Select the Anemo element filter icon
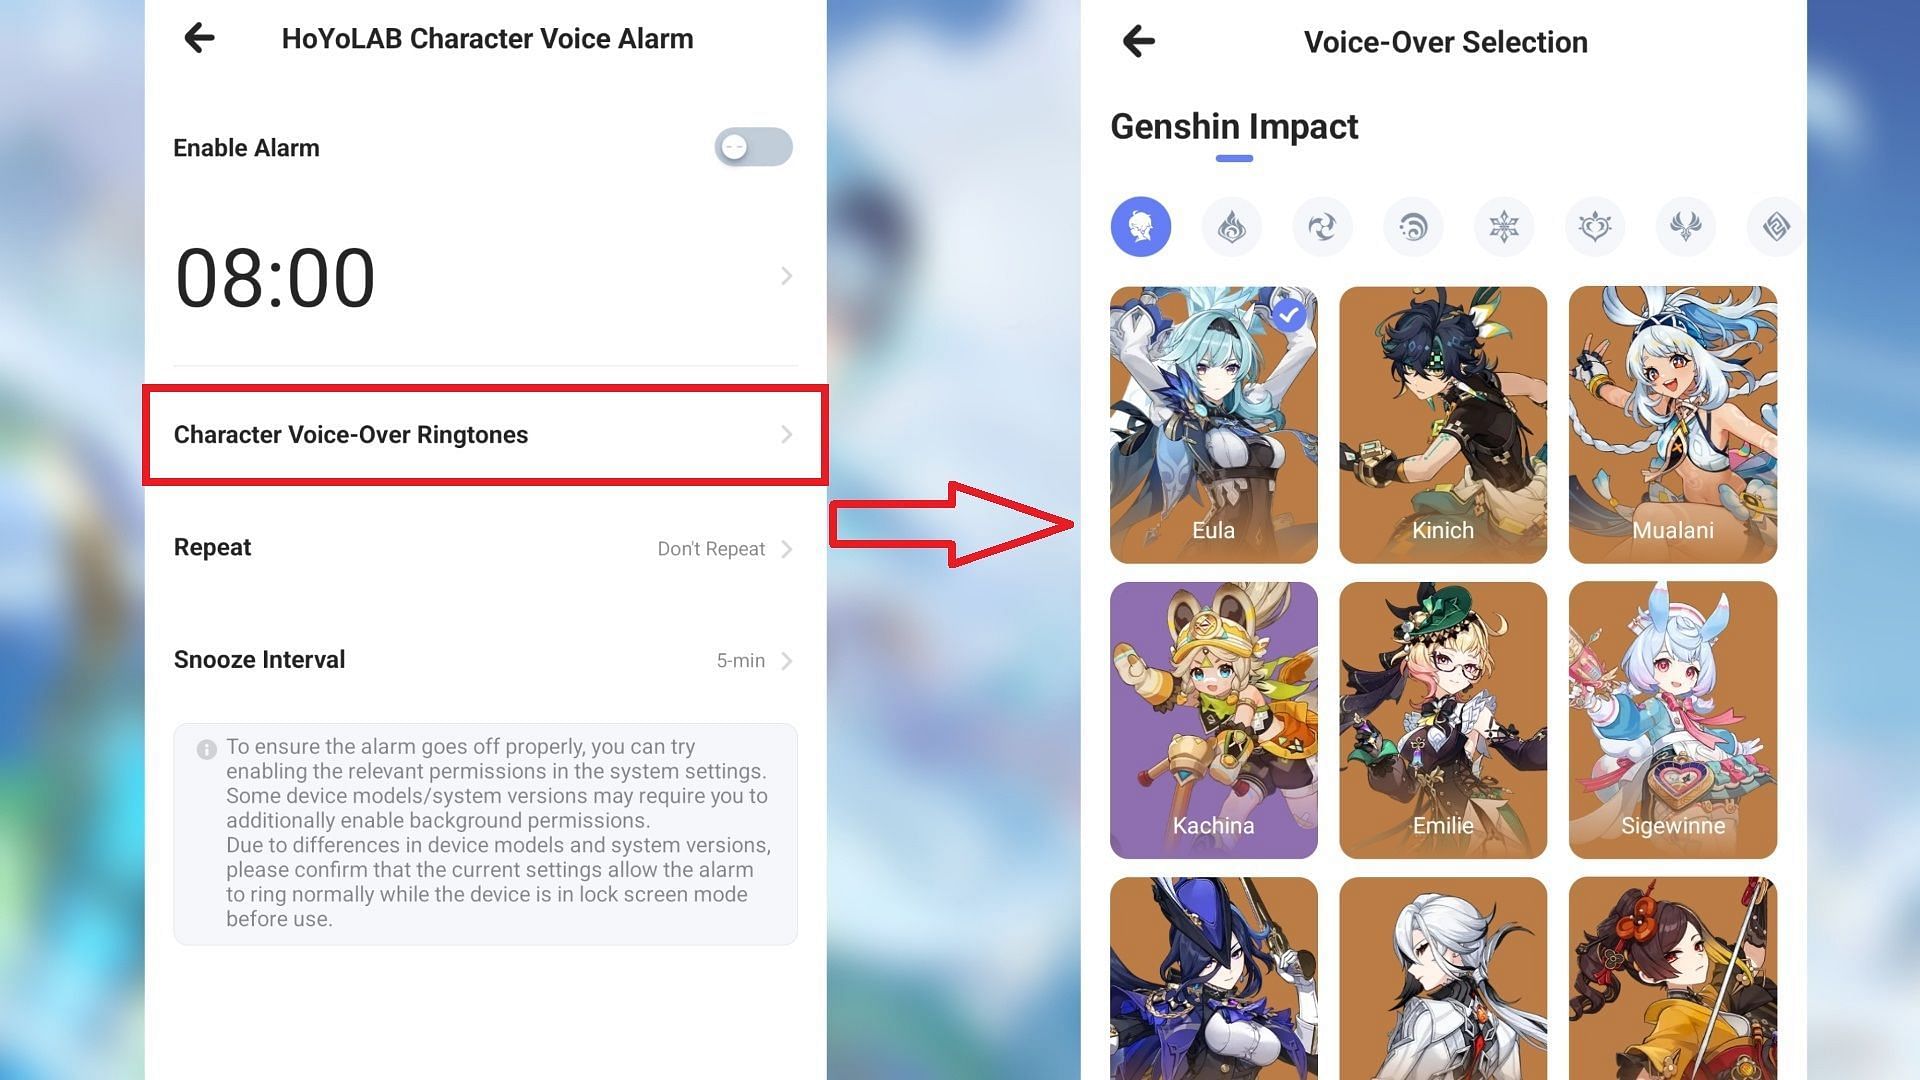The width and height of the screenshot is (1920, 1080). click(1323, 227)
